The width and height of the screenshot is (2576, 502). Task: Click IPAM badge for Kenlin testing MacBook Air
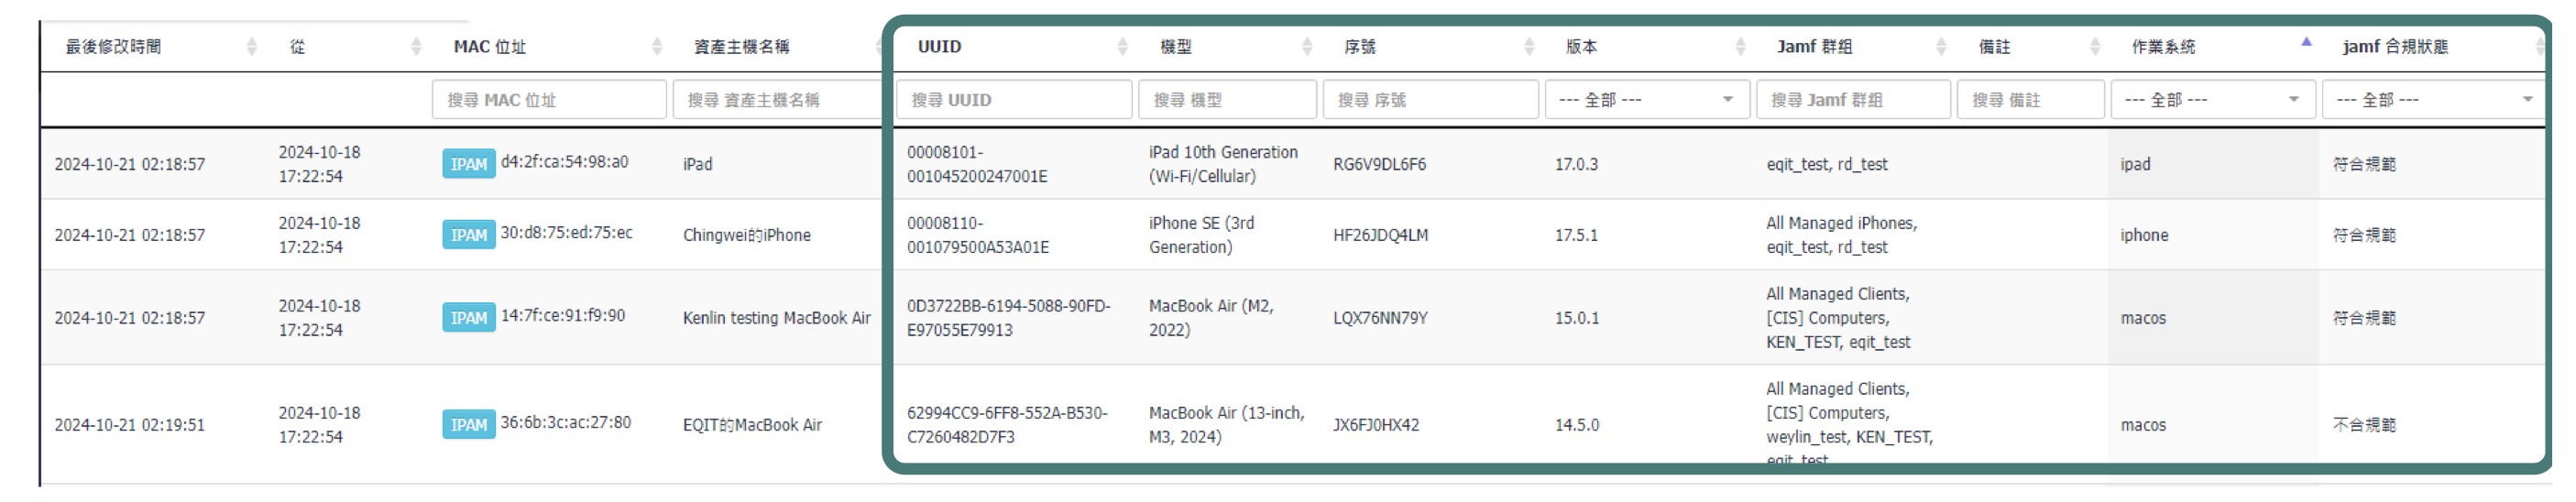point(468,318)
